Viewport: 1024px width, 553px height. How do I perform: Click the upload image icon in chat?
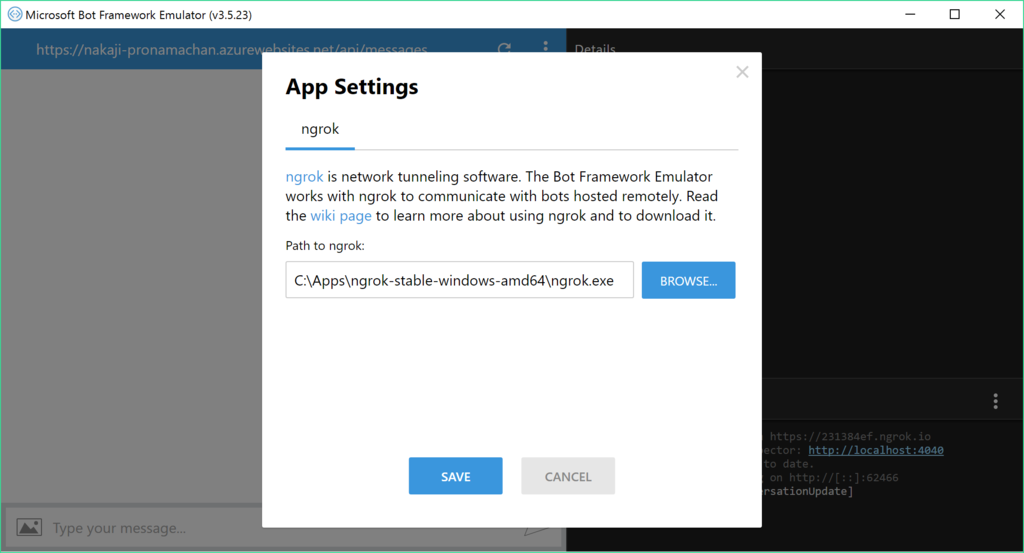29,527
